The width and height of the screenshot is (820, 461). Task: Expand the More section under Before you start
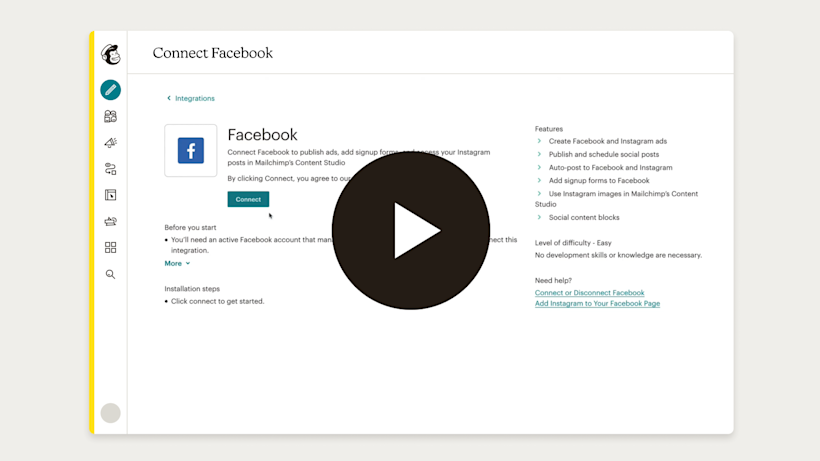pos(177,264)
